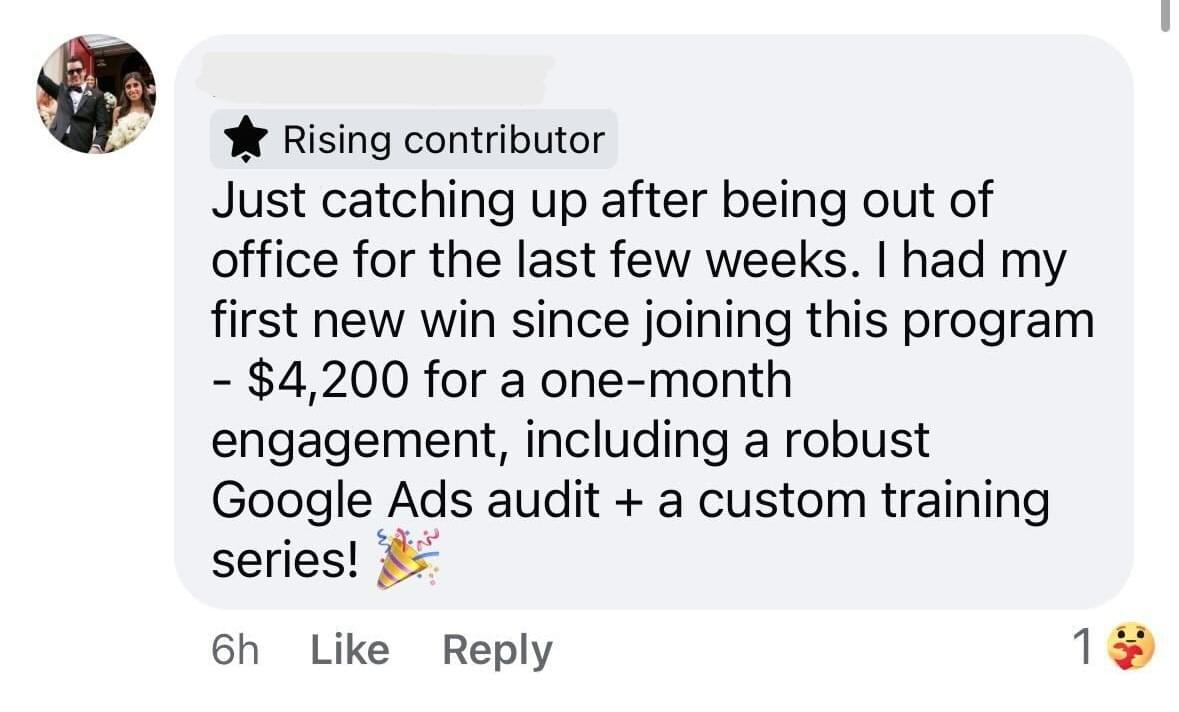The image size is (1179, 712).
Task: View the reaction count of 1
Action: click(1081, 649)
